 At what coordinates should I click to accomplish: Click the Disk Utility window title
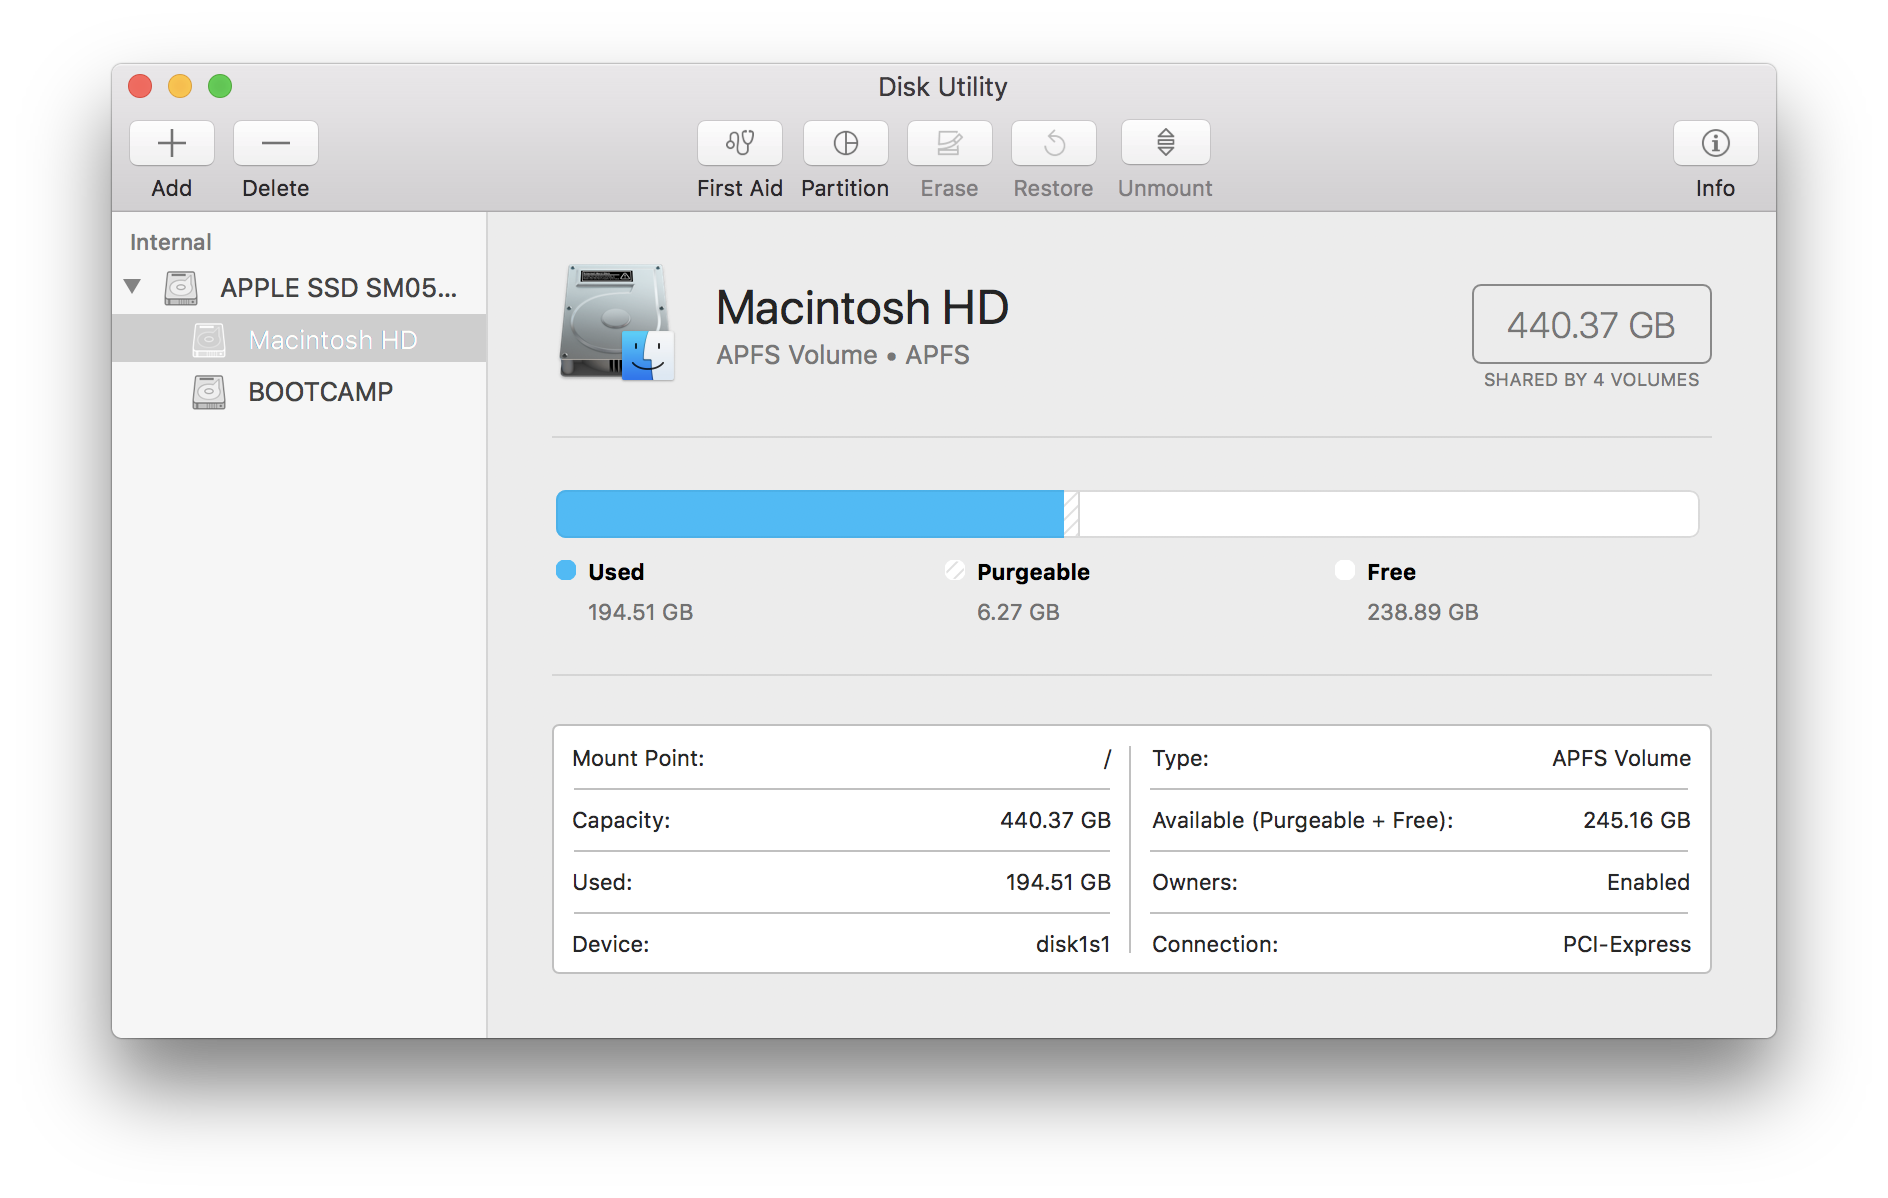click(943, 87)
